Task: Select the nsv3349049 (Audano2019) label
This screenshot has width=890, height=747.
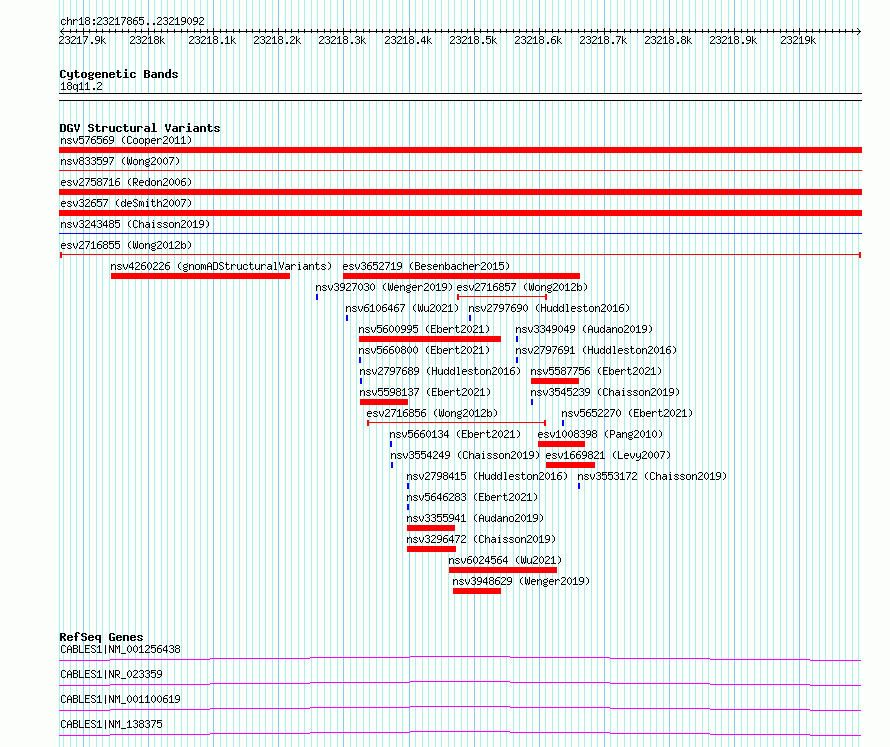Action: [x=584, y=329]
